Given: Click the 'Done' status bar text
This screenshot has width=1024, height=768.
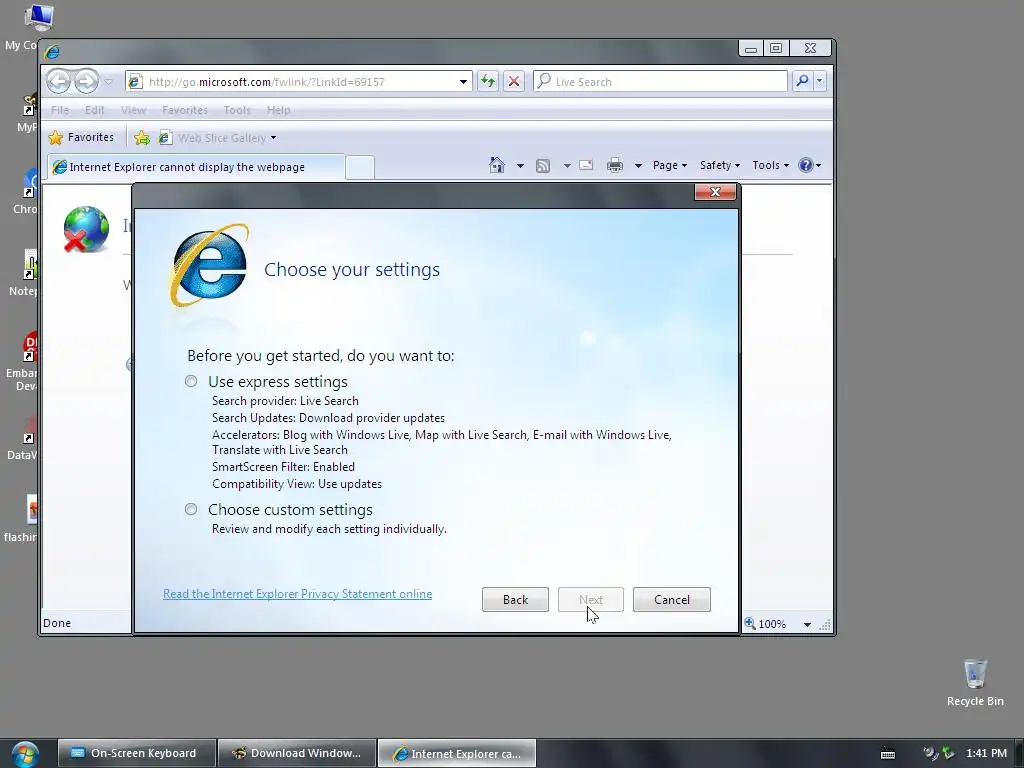Looking at the screenshot, I should point(57,623).
